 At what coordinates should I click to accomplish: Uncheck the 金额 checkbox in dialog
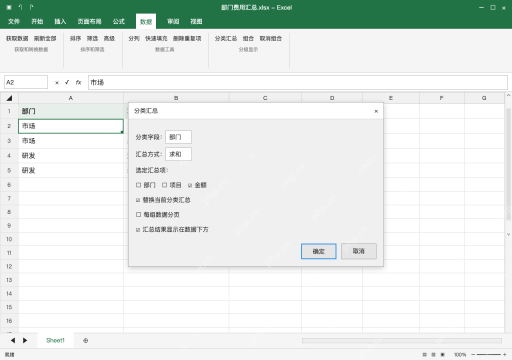point(190,185)
